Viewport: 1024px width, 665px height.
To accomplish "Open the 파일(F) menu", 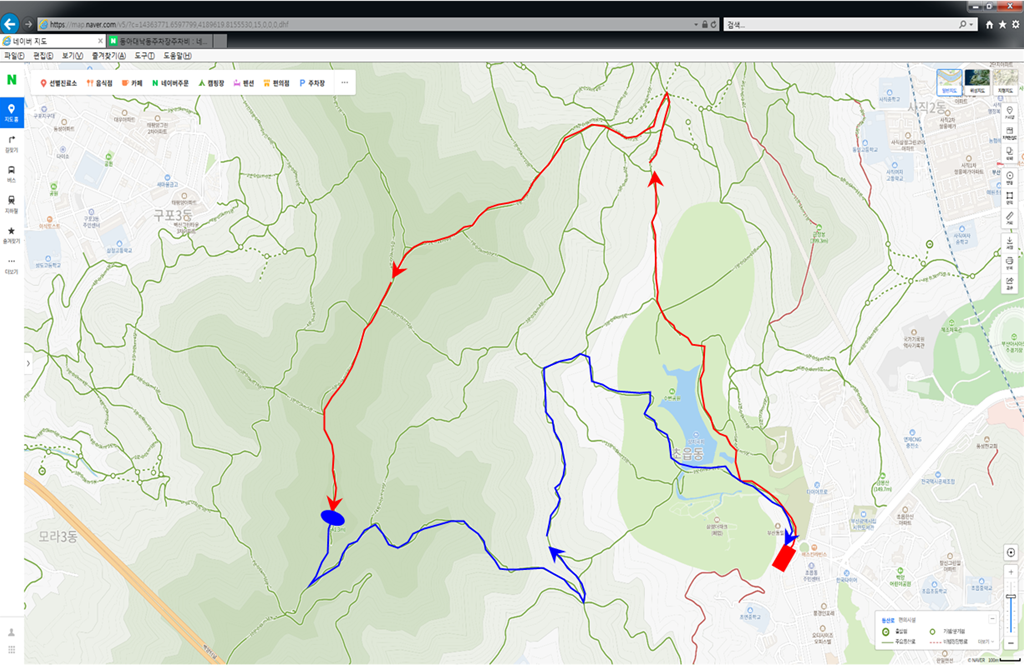I will [14, 56].
